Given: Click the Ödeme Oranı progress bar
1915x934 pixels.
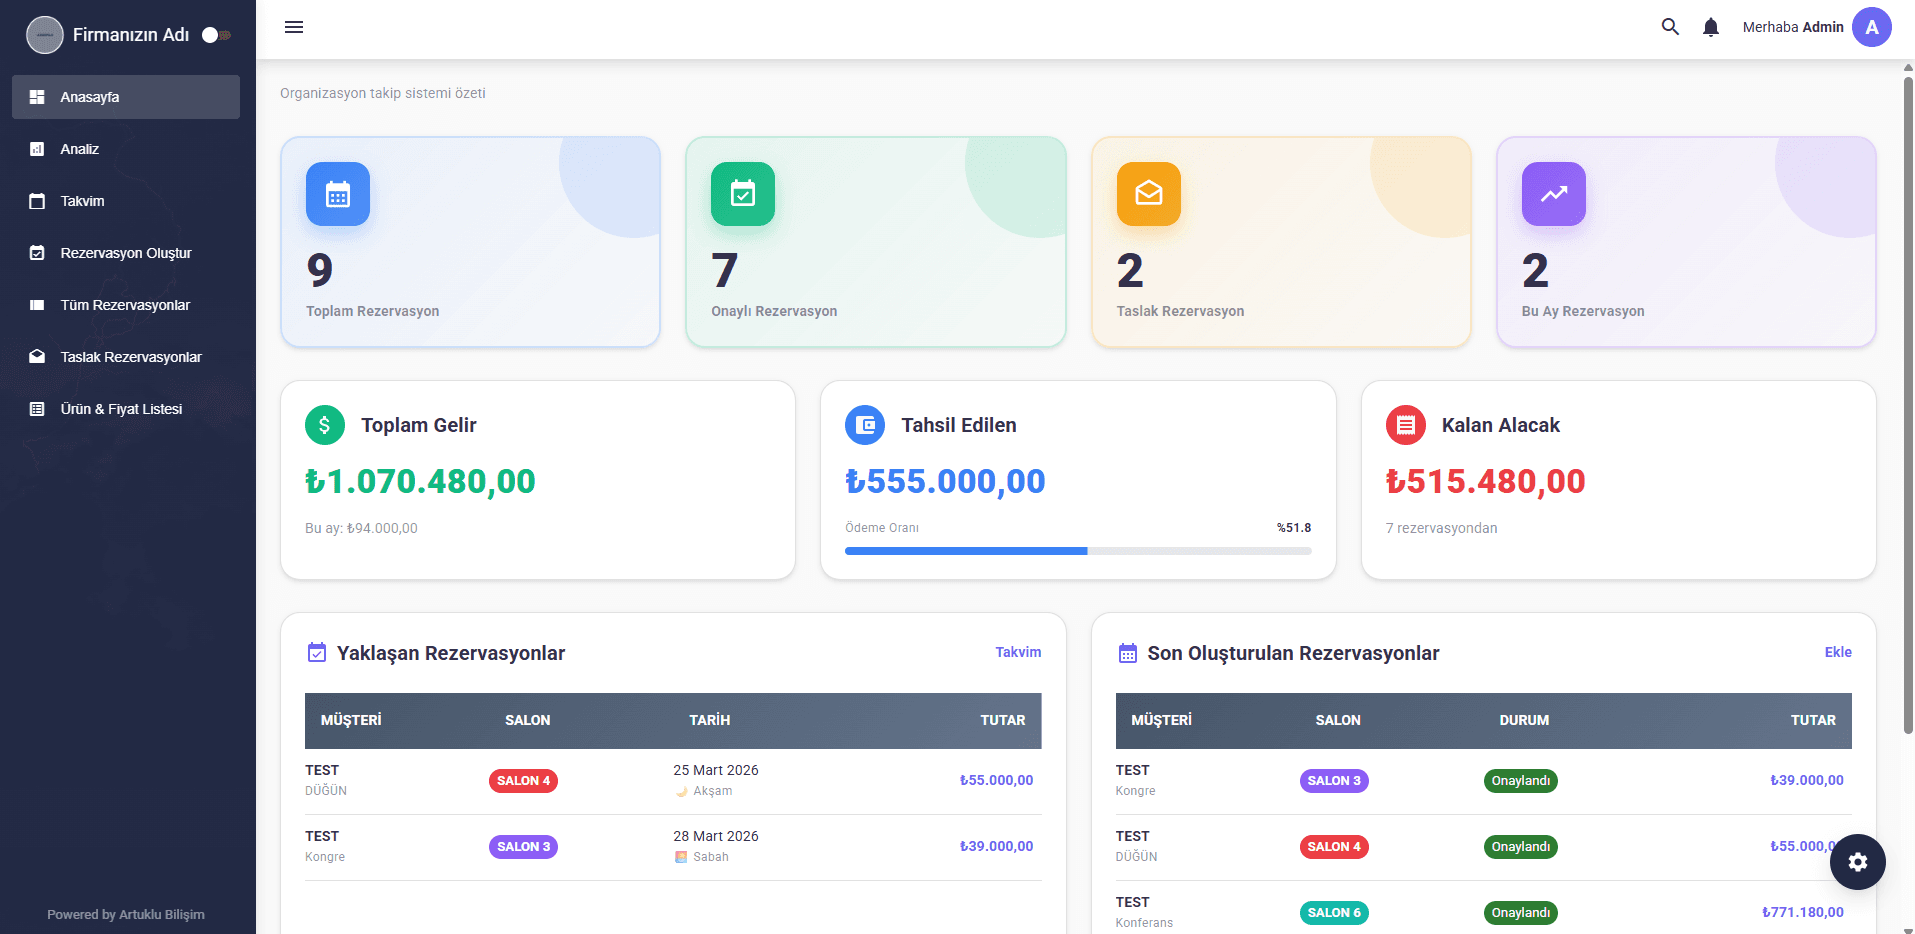Looking at the screenshot, I should [1077, 551].
